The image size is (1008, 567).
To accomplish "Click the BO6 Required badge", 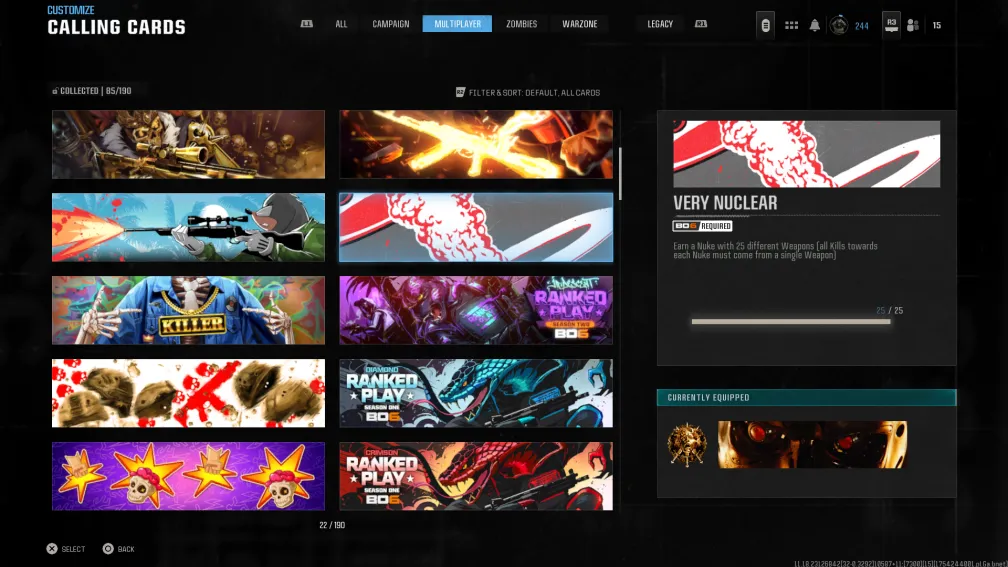I will click(x=702, y=226).
